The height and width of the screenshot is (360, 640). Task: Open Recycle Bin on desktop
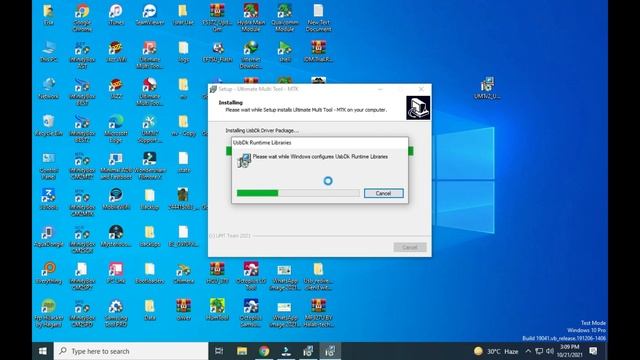tap(49, 125)
